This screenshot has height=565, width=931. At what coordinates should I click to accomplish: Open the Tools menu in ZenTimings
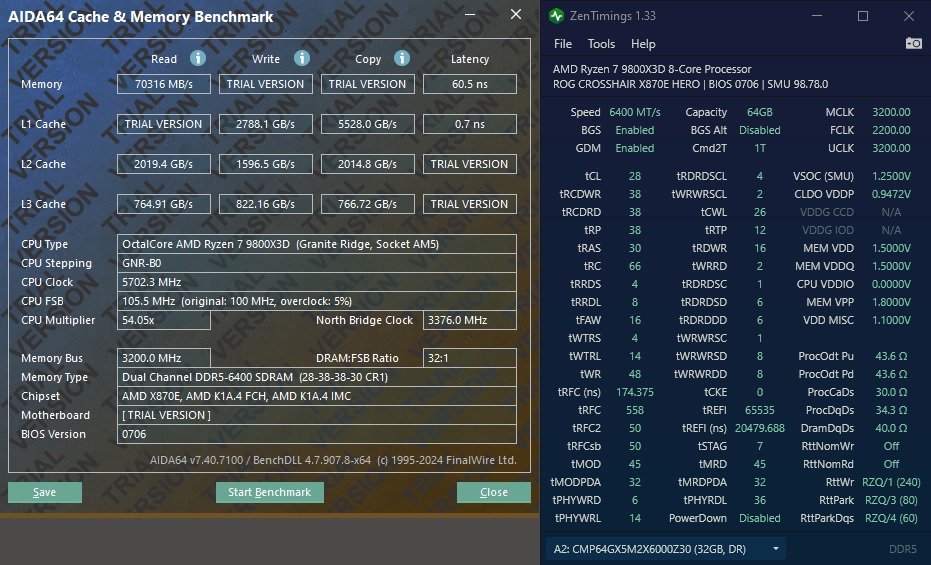click(601, 44)
